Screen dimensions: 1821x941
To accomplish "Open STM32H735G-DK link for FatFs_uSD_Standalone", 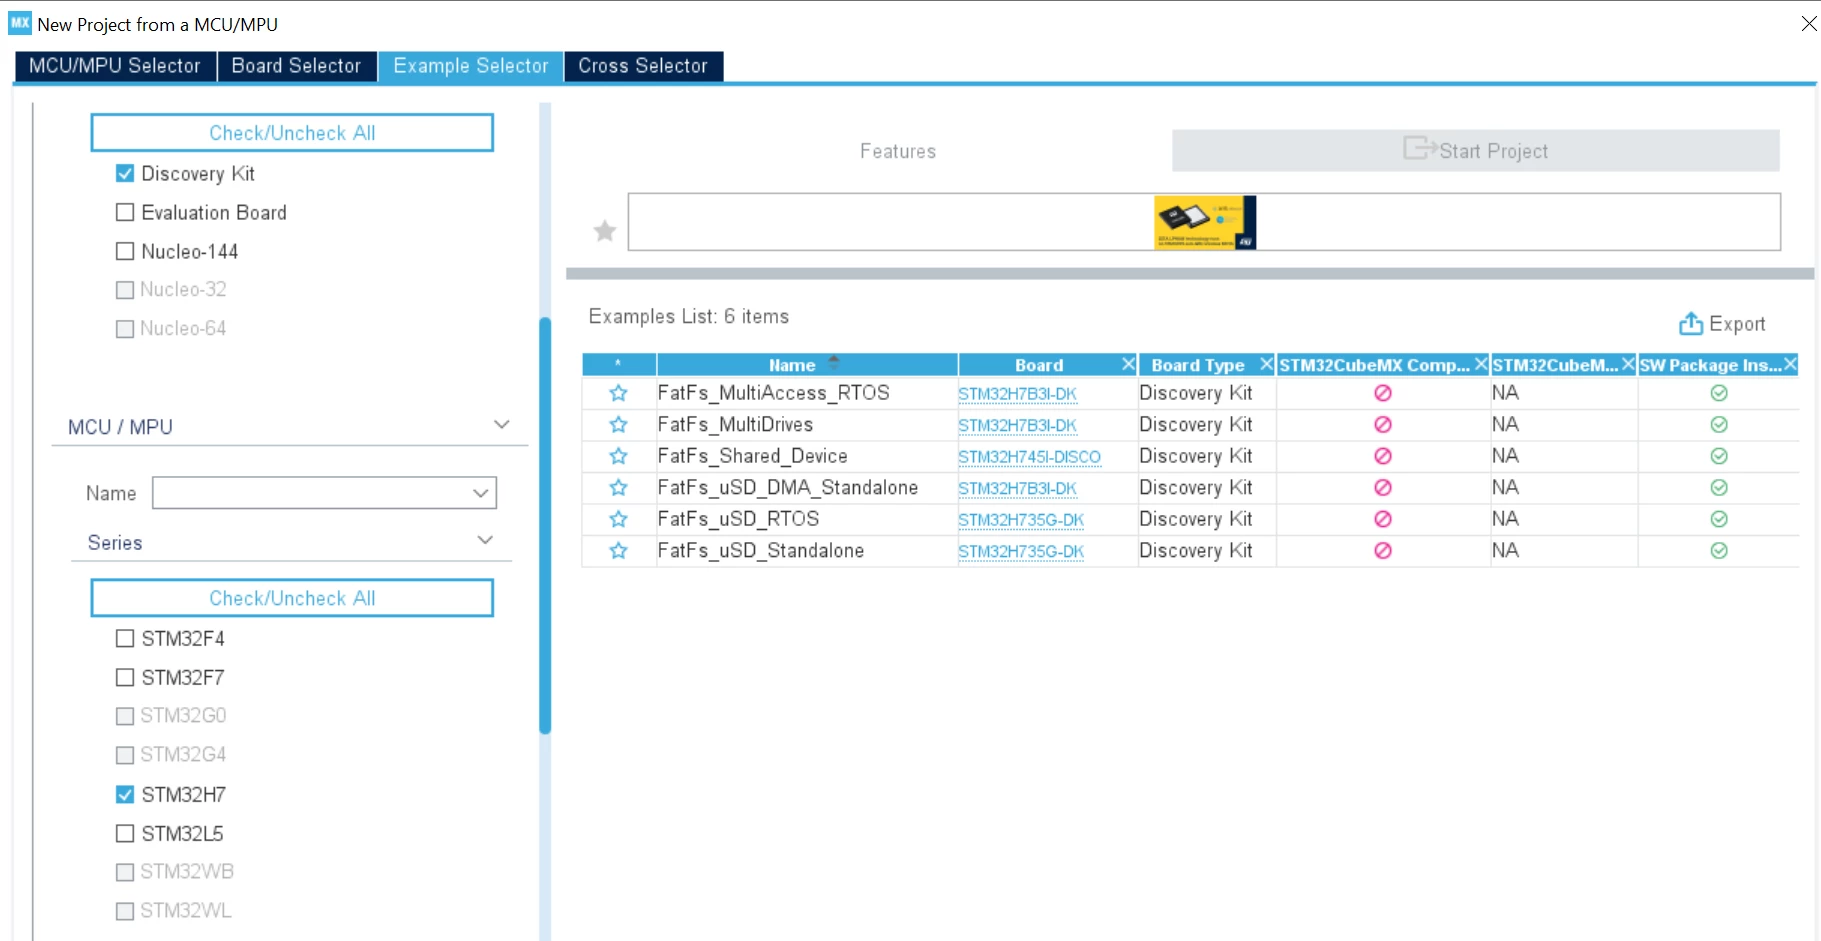I will [1021, 552].
